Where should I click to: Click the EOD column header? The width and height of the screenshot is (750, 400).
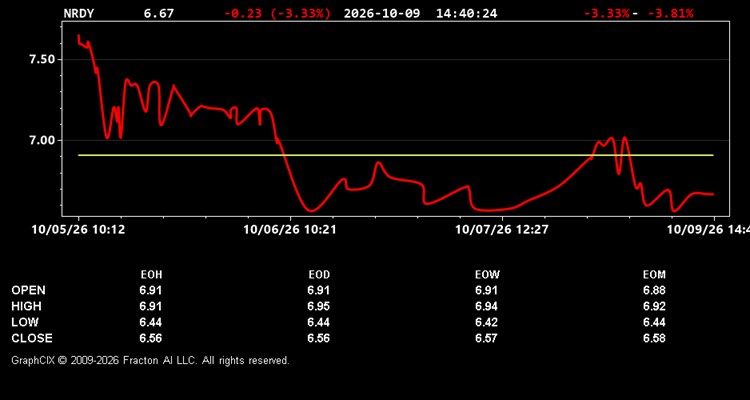pyautogui.click(x=319, y=275)
